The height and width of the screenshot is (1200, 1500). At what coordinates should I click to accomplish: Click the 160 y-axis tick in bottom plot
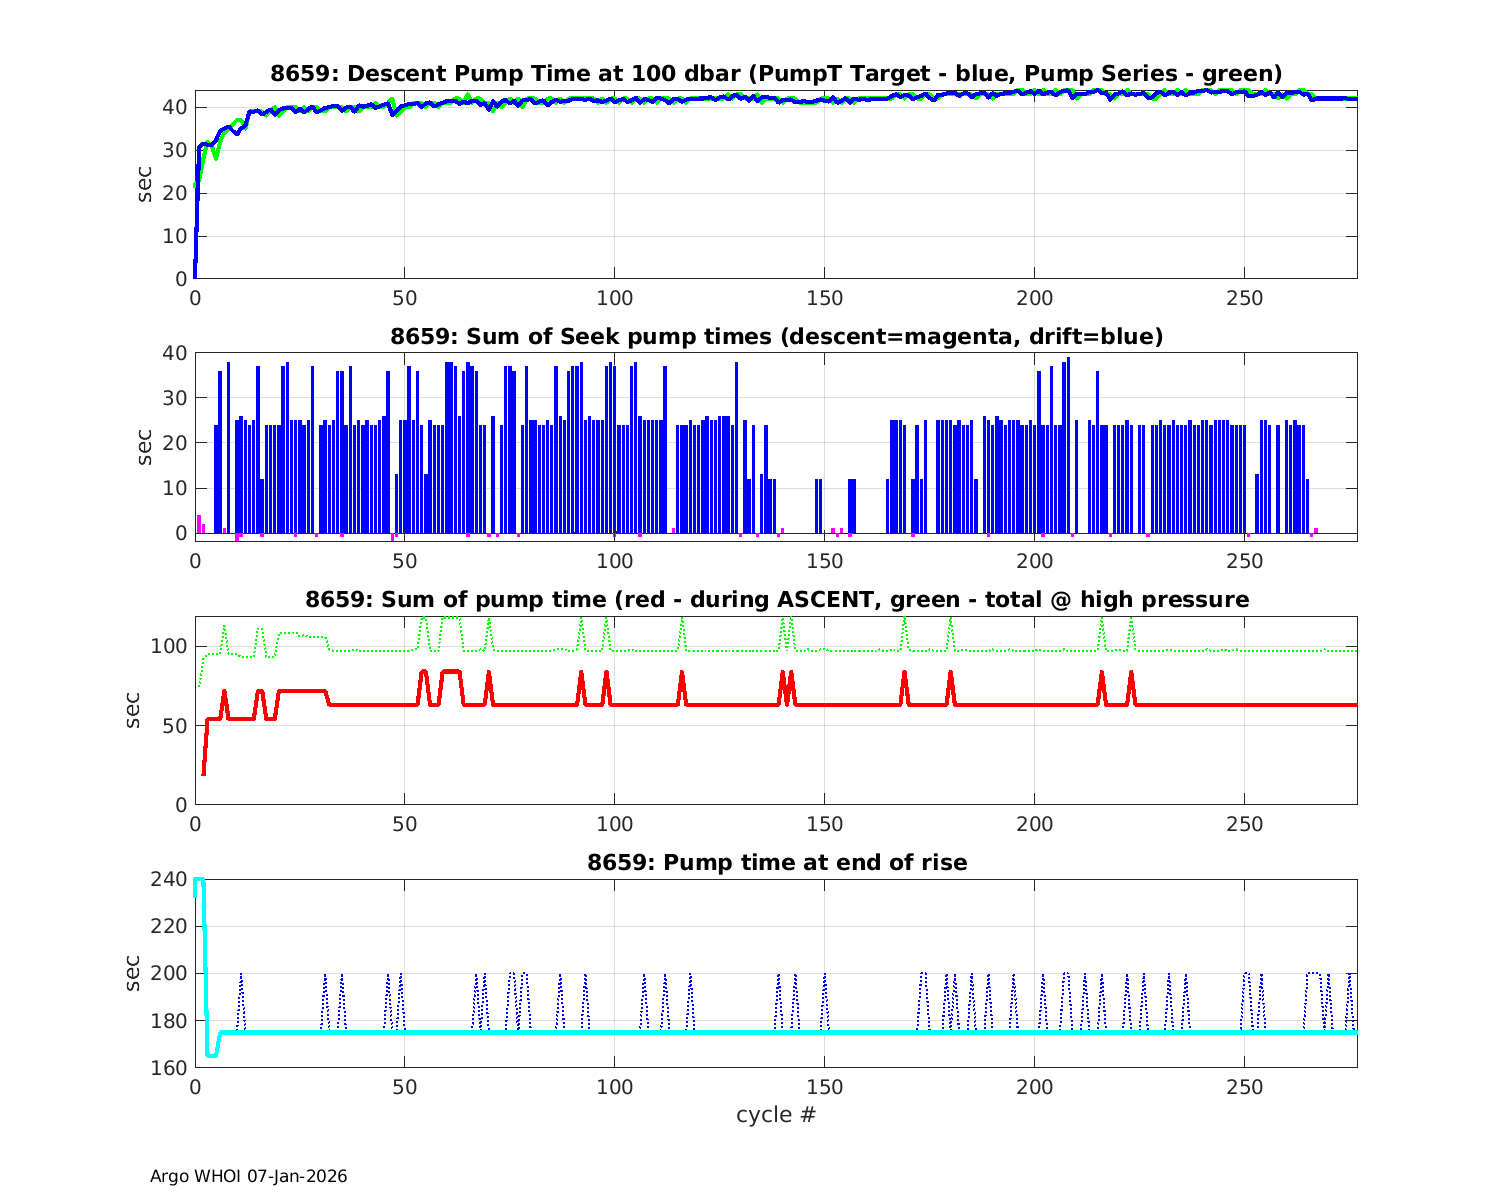point(172,1068)
